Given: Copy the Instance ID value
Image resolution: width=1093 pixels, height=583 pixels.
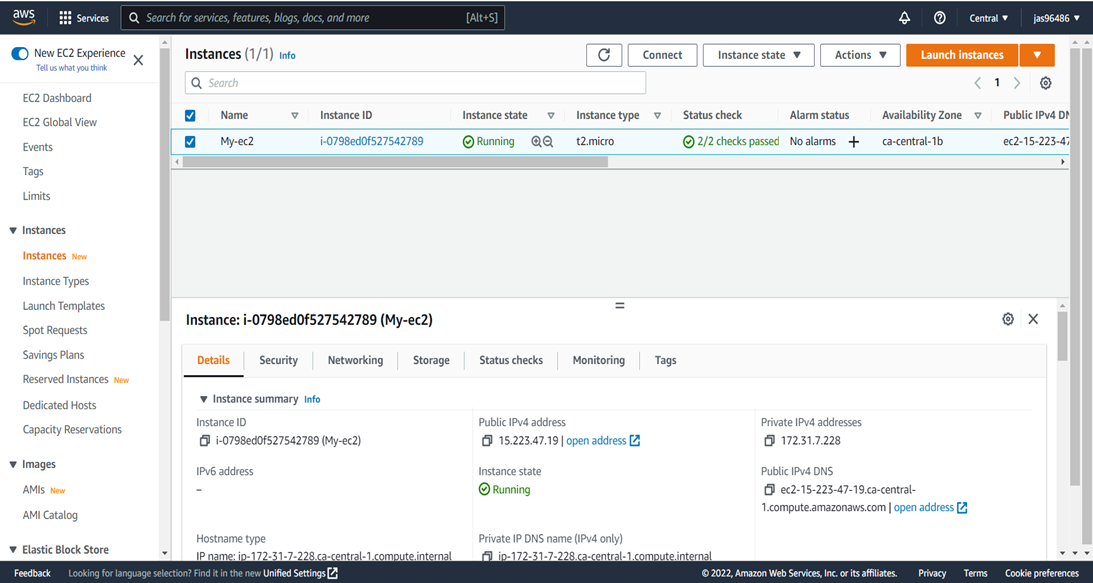Looking at the screenshot, I should click(x=204, y=441).
